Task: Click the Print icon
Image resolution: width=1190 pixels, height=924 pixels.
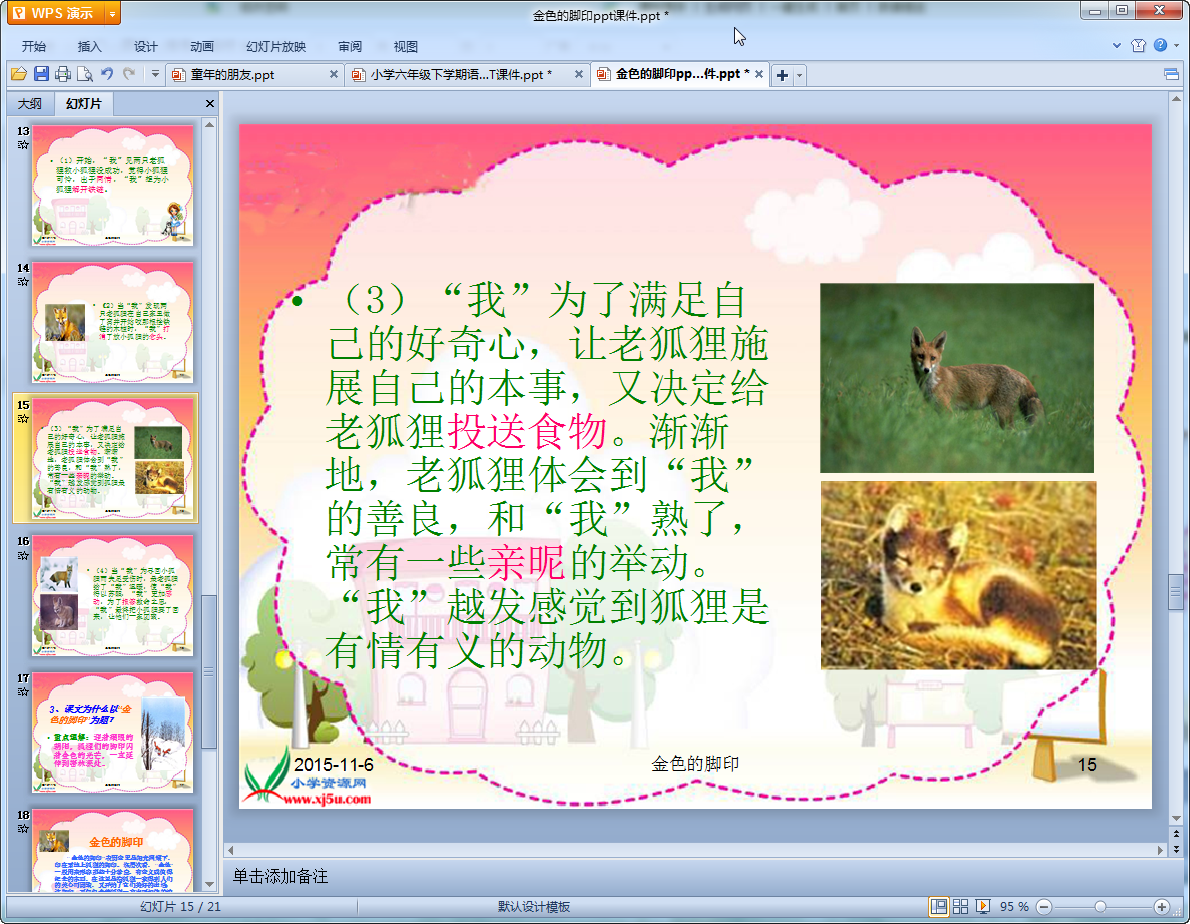Action: tap(63, 74)
